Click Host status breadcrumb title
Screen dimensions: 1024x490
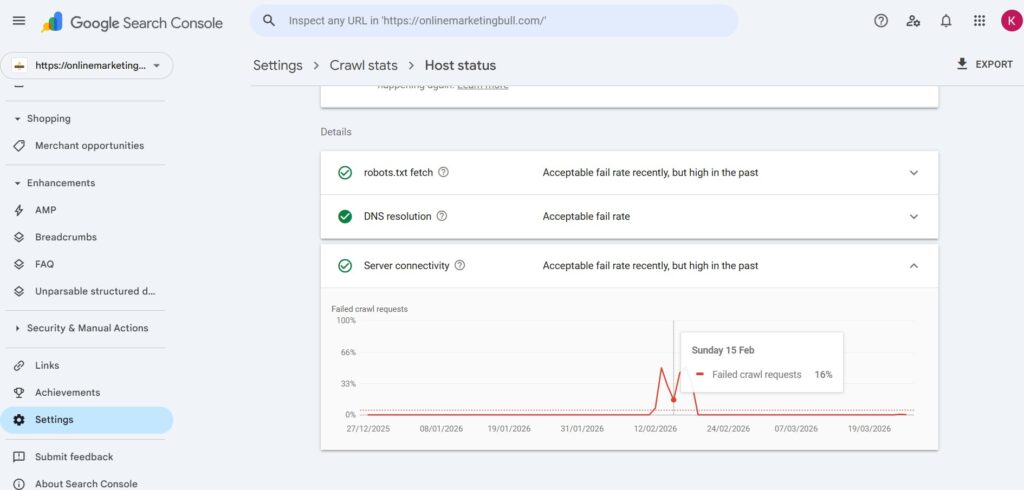pos(460,65)
